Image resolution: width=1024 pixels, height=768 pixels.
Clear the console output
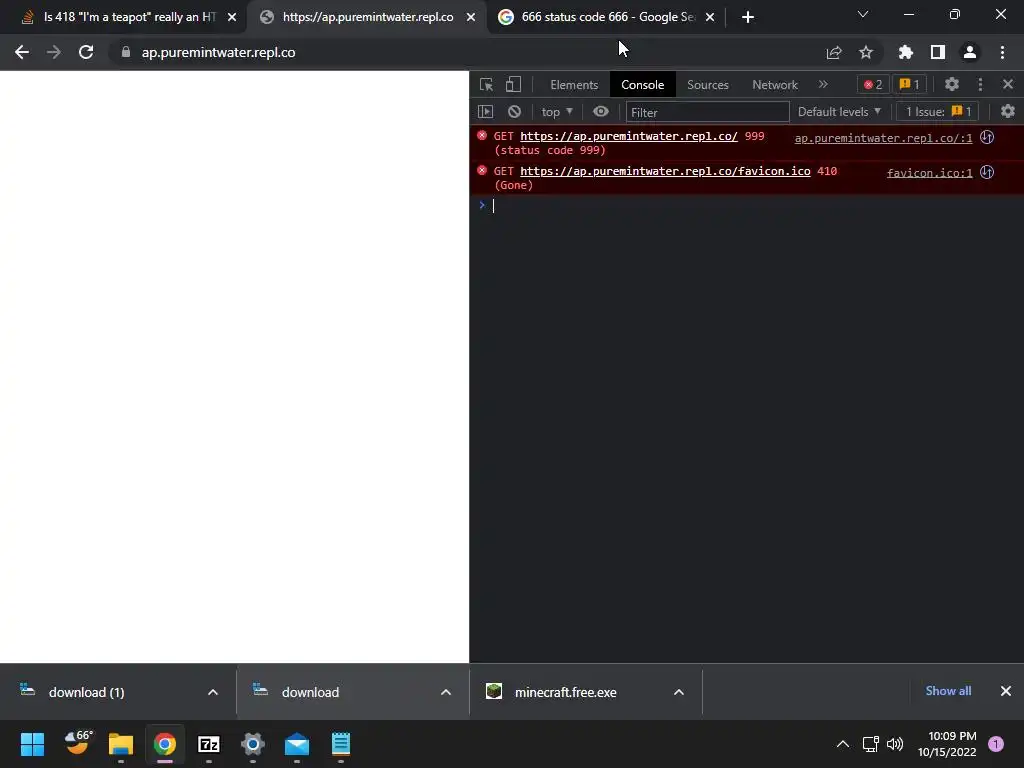click(x=515, y=112)
